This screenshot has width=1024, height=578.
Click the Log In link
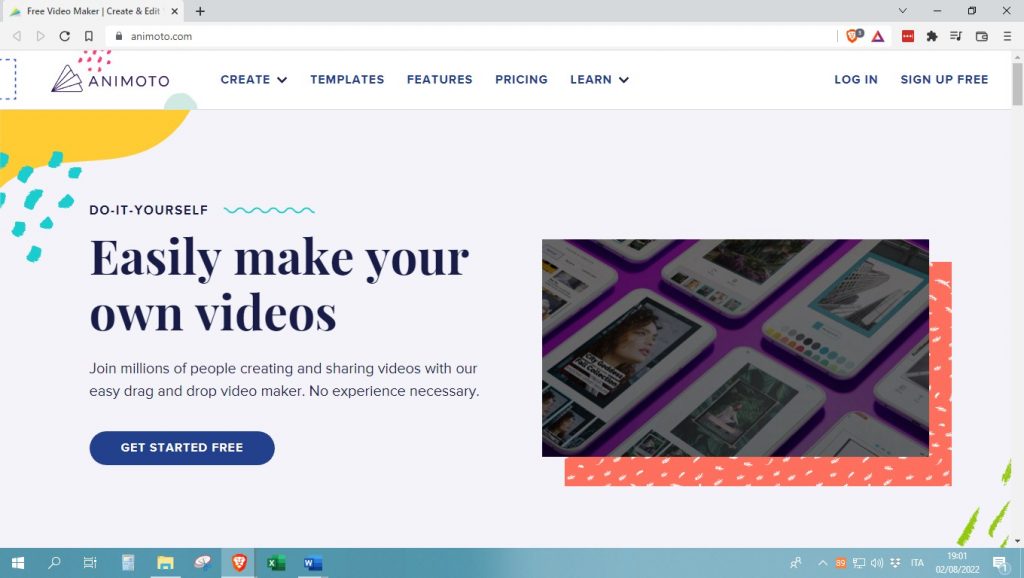tap(855, 79)
